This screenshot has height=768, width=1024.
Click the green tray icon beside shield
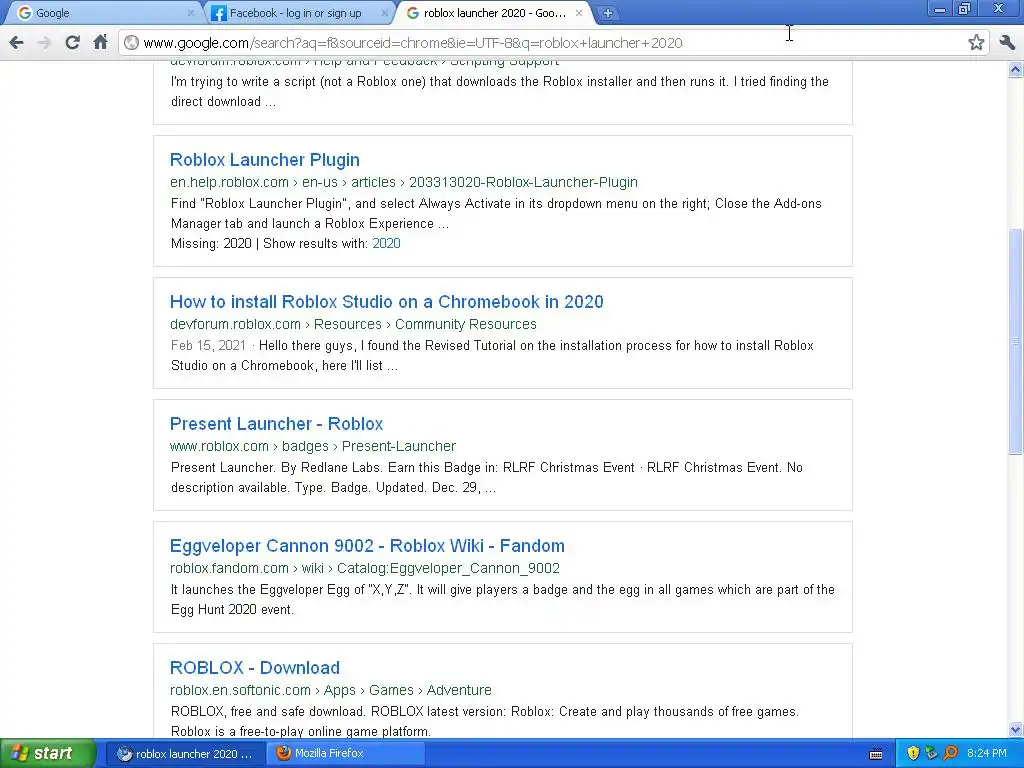tap(931, 754)
